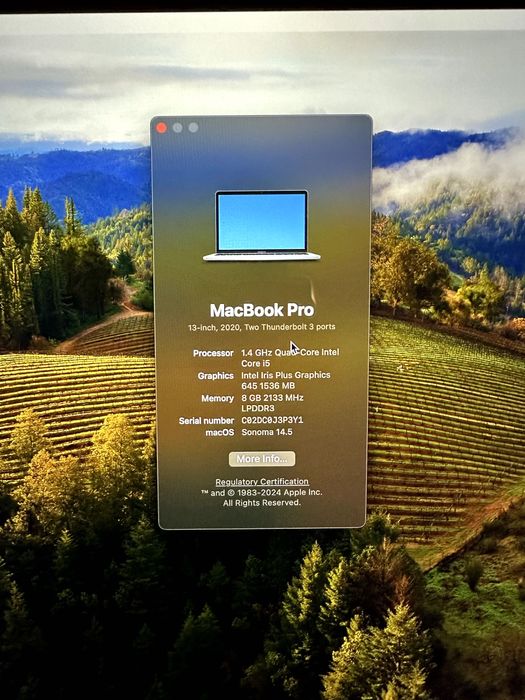525x700 pixels.
Task: Close the About This Mac window
Action: click(x=162, y=128)
